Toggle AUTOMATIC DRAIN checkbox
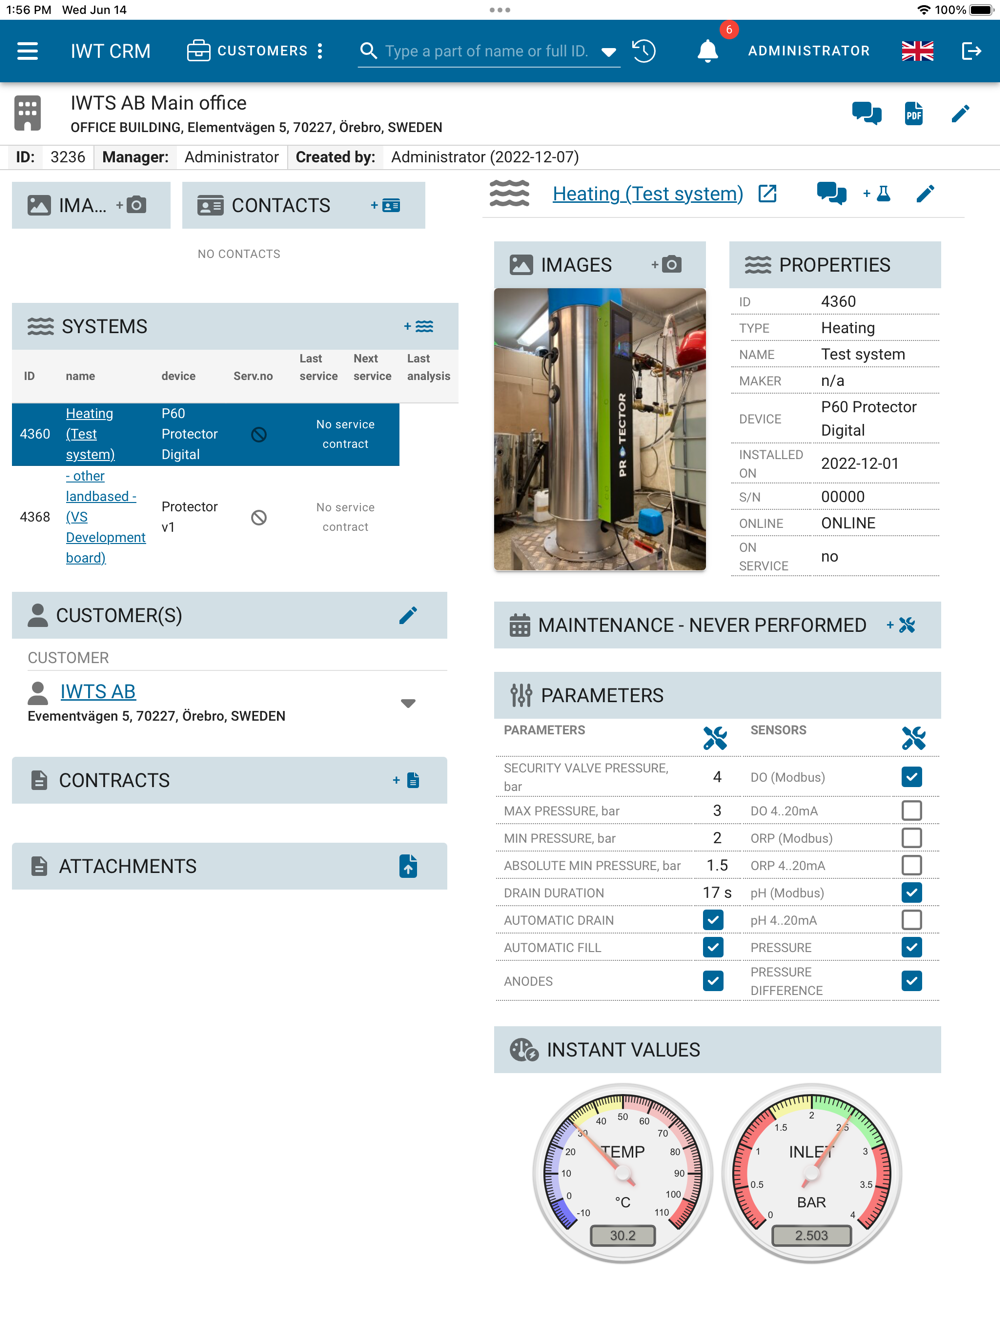Screen dimensions: 1000x1334 click(x=713, y=920)
